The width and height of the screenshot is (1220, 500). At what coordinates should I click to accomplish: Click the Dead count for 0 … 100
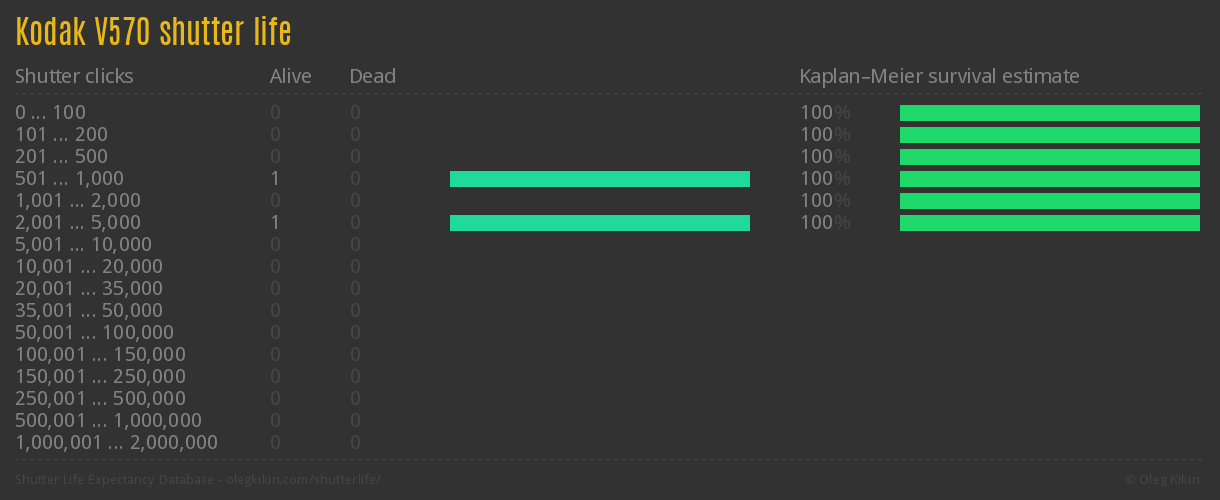[355, 113]
